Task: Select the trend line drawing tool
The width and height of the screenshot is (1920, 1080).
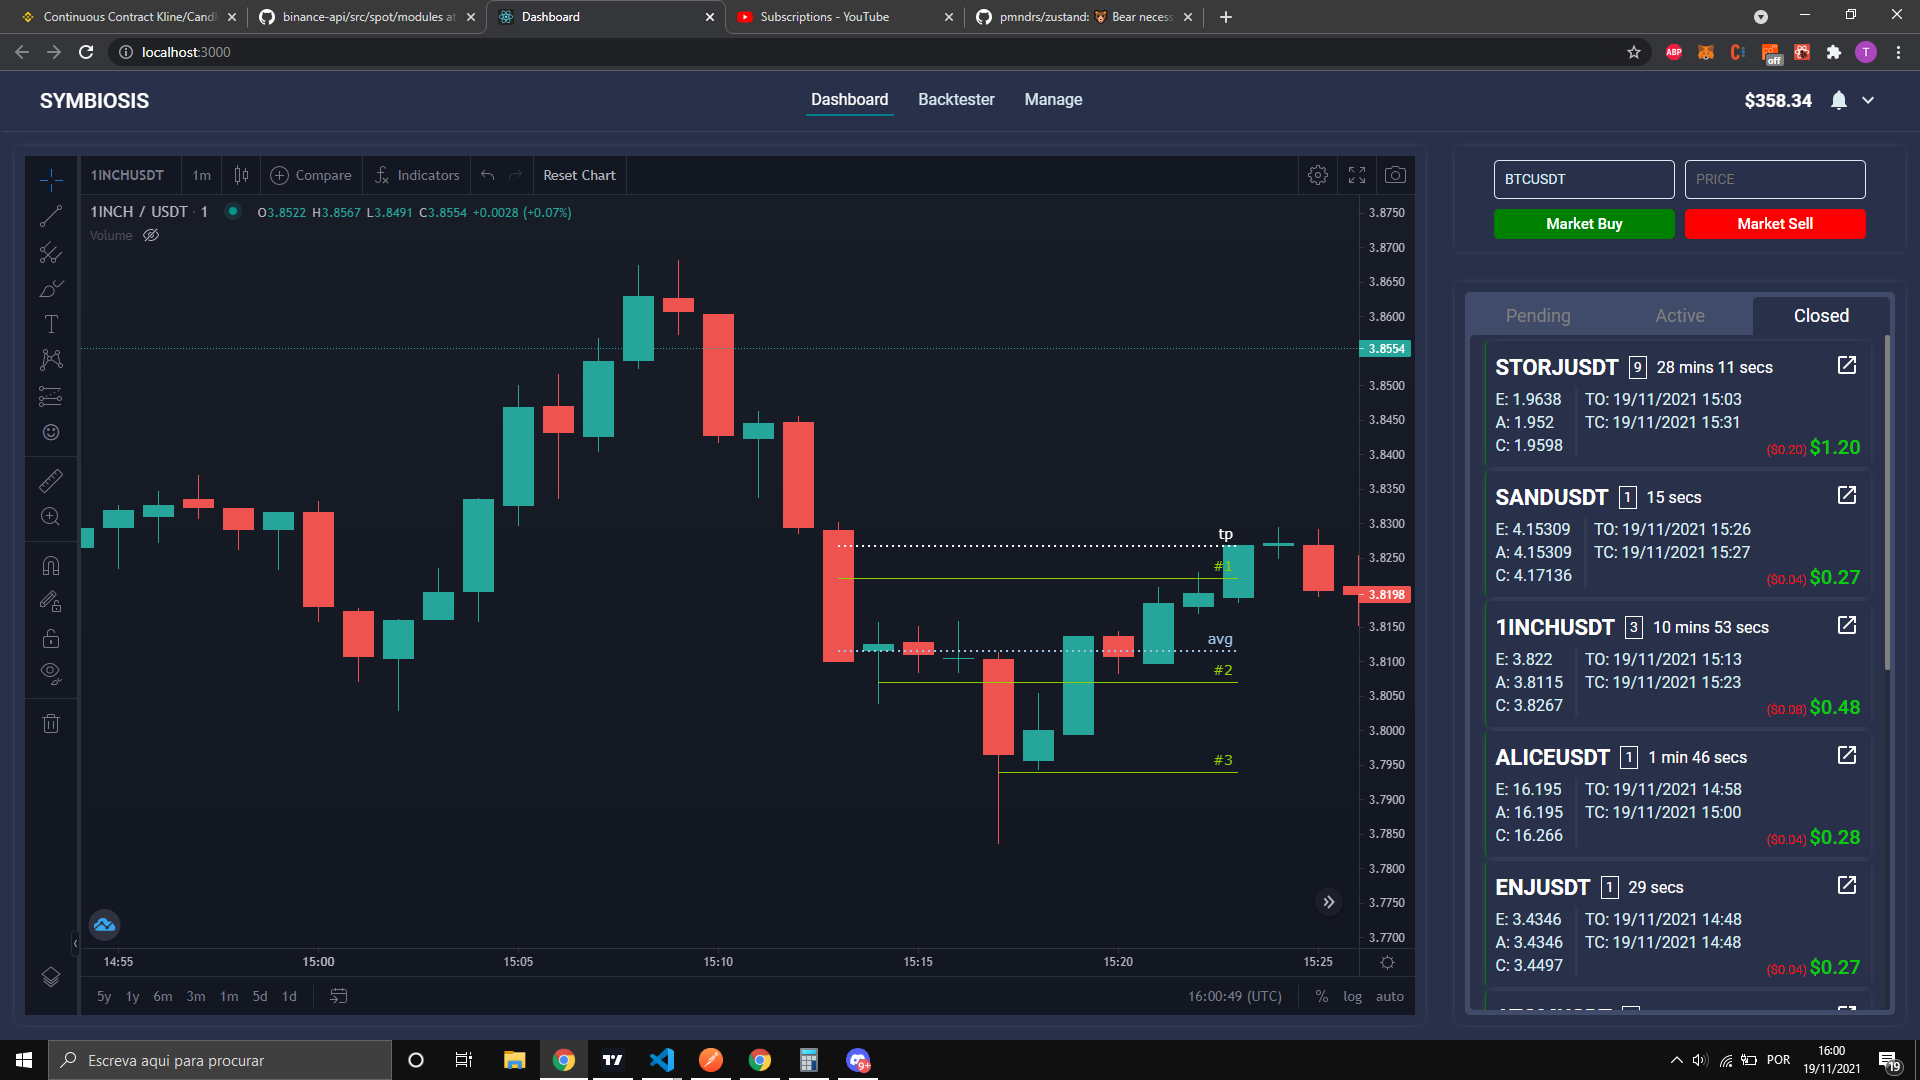Action: coord(51,216)
